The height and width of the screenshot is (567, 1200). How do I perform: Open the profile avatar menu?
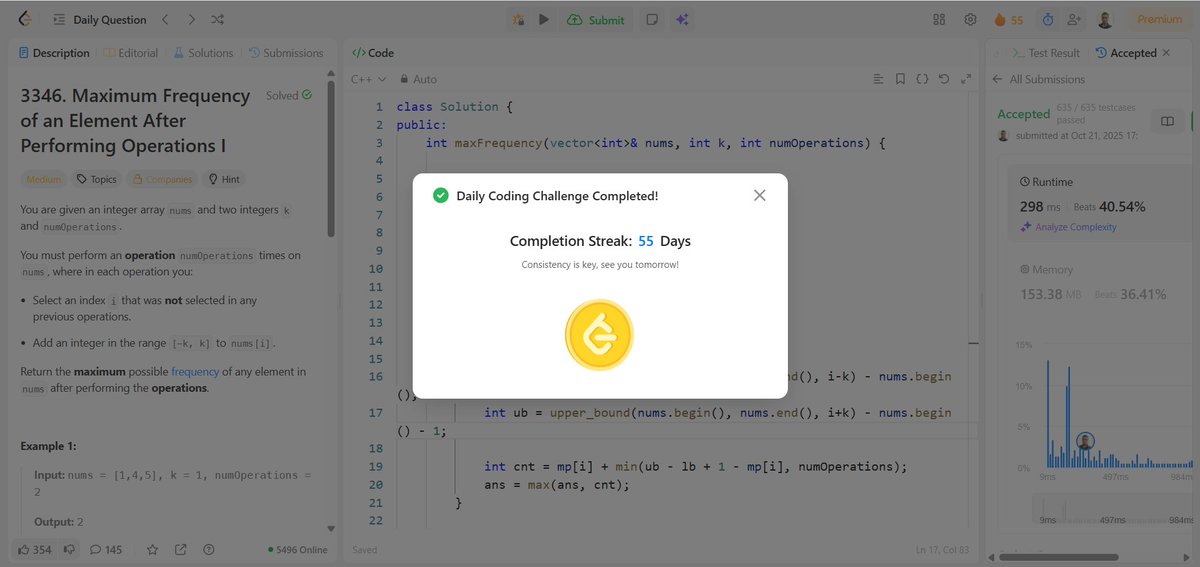[1105, 19]
